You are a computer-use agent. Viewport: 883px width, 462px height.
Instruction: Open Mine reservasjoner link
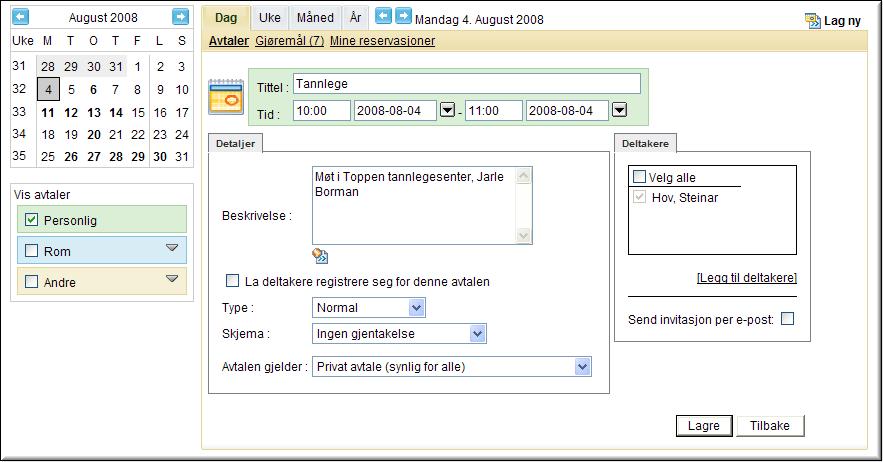click(x=382, y=41)
